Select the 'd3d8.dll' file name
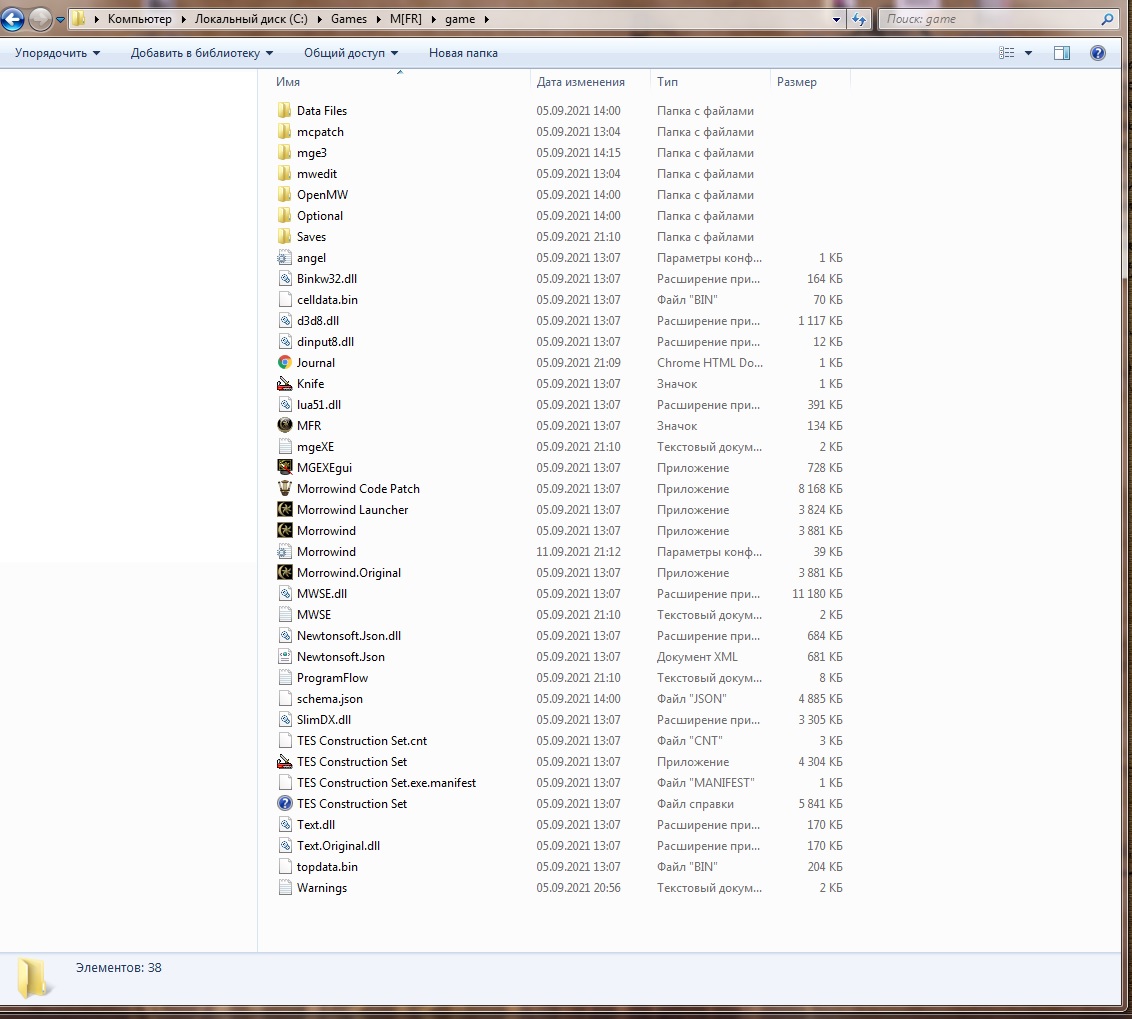Image resolution: width=1132 pixels, height=1019 pixels. pyautogui.click(x=318, y=321)
